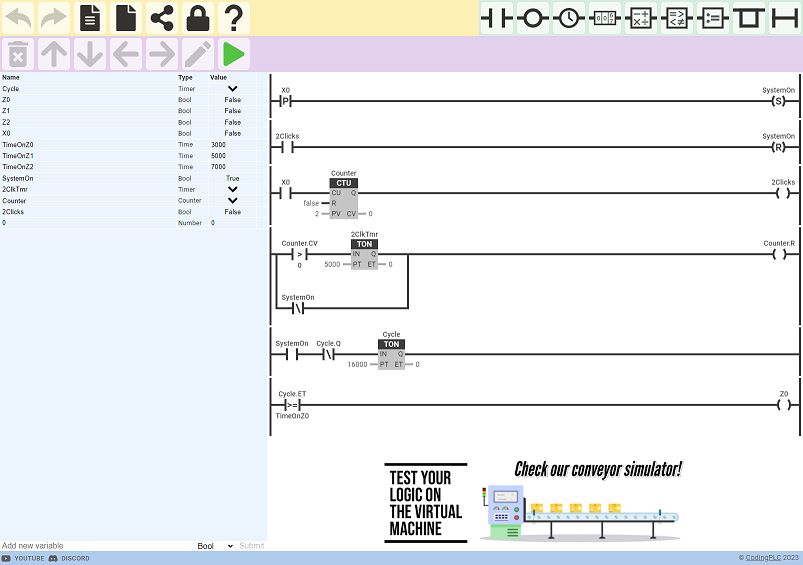The image size is (803, 565).
Task: Select TimeOnZ0 value 3000
Action: 218,145
